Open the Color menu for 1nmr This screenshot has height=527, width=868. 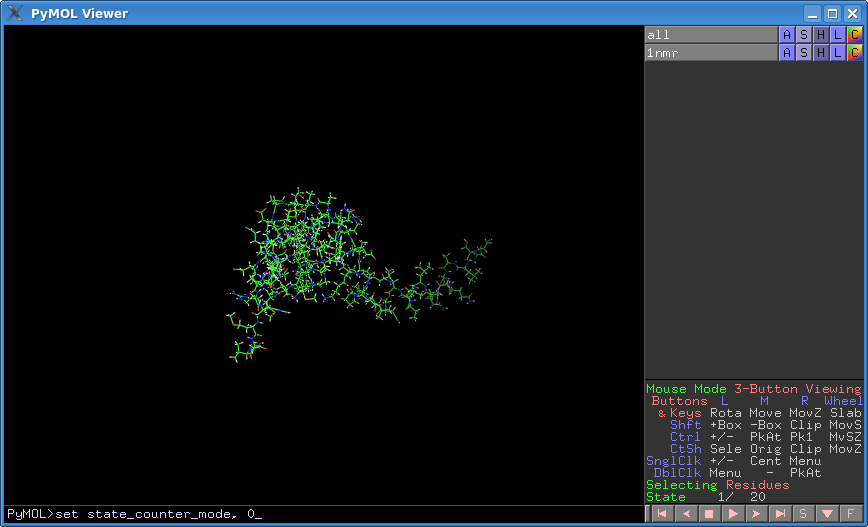pyautogui.click(x=854, y=52)
